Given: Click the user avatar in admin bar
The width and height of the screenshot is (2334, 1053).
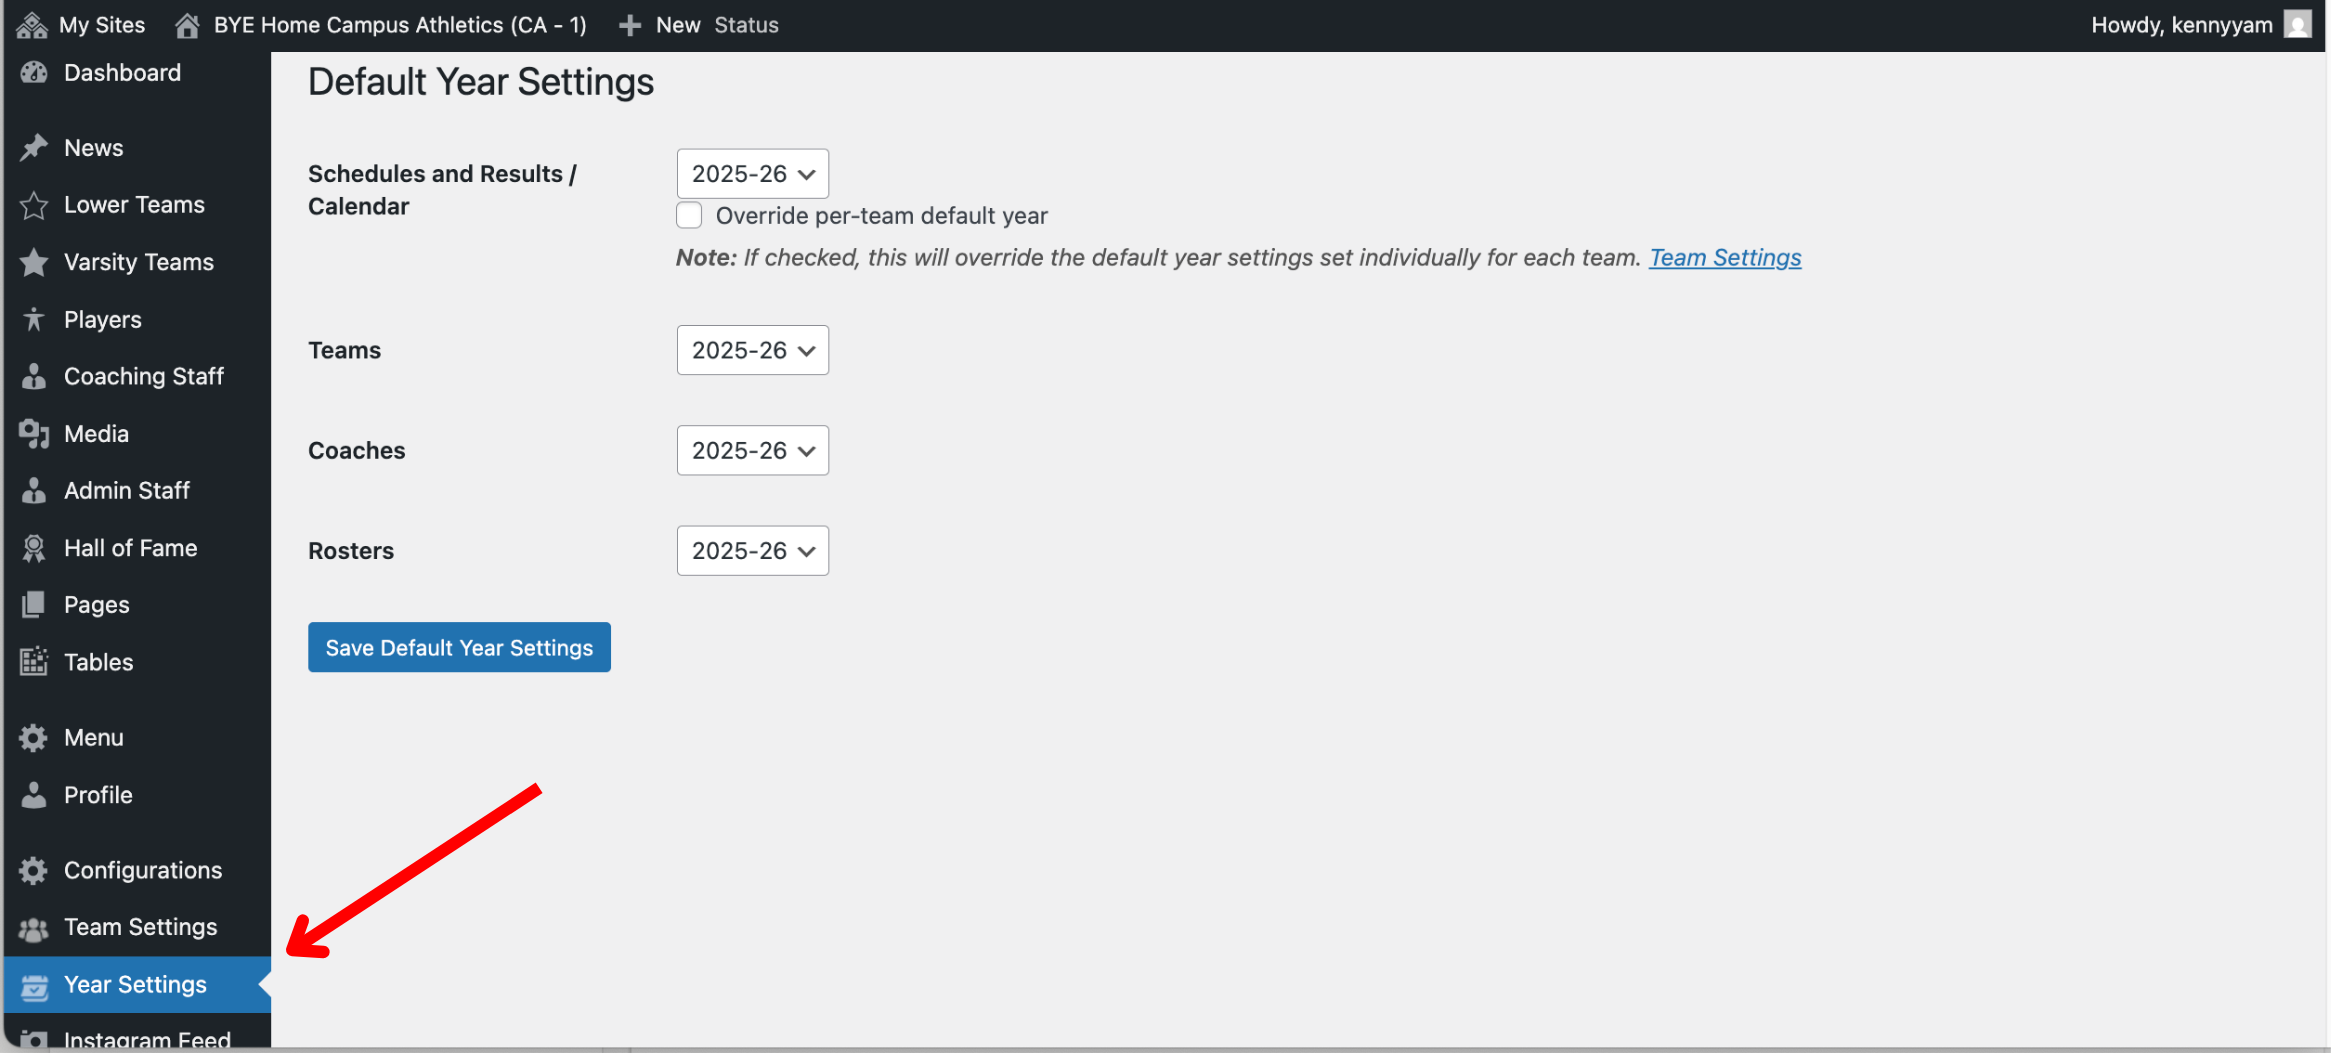Looking at the screenshot, I should pos(2298,25).
